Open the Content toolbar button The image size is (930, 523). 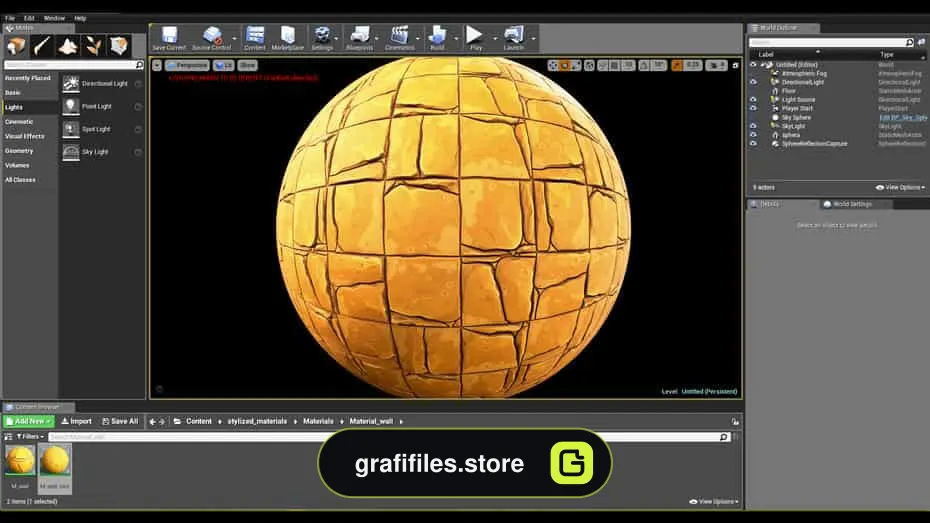254,39
